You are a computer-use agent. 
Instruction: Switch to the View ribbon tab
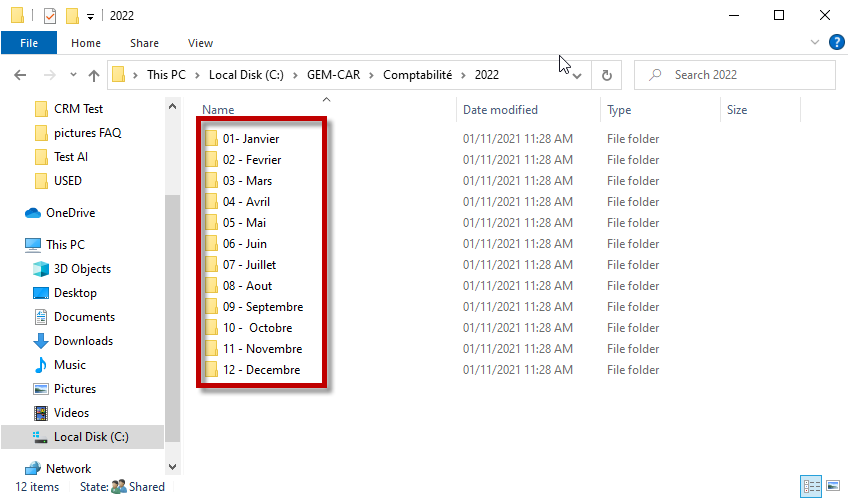(x=200, y=43)
